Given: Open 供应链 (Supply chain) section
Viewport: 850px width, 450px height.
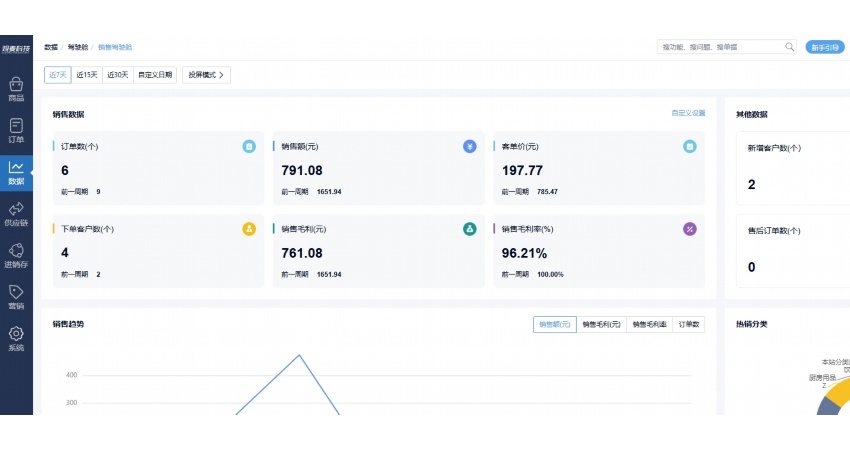Looking at the screenshot, I should tap(16, 214).
